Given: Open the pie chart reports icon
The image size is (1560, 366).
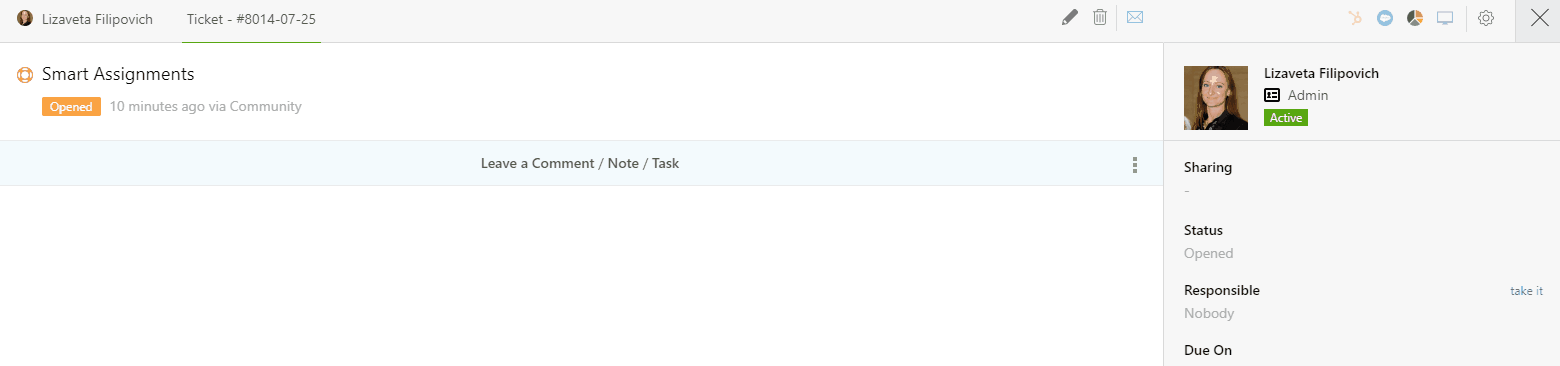Looking at the screenshot, I should click(1415, 18).
